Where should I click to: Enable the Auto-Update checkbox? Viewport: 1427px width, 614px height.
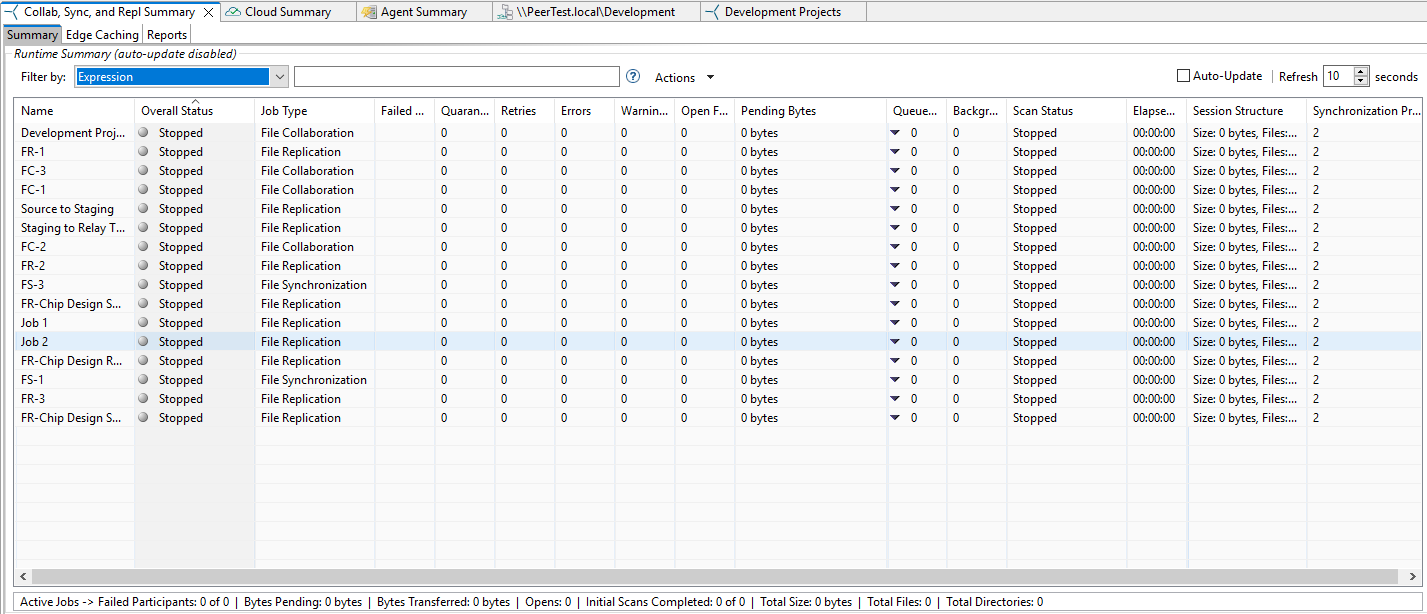click(x=1184, y=76)
